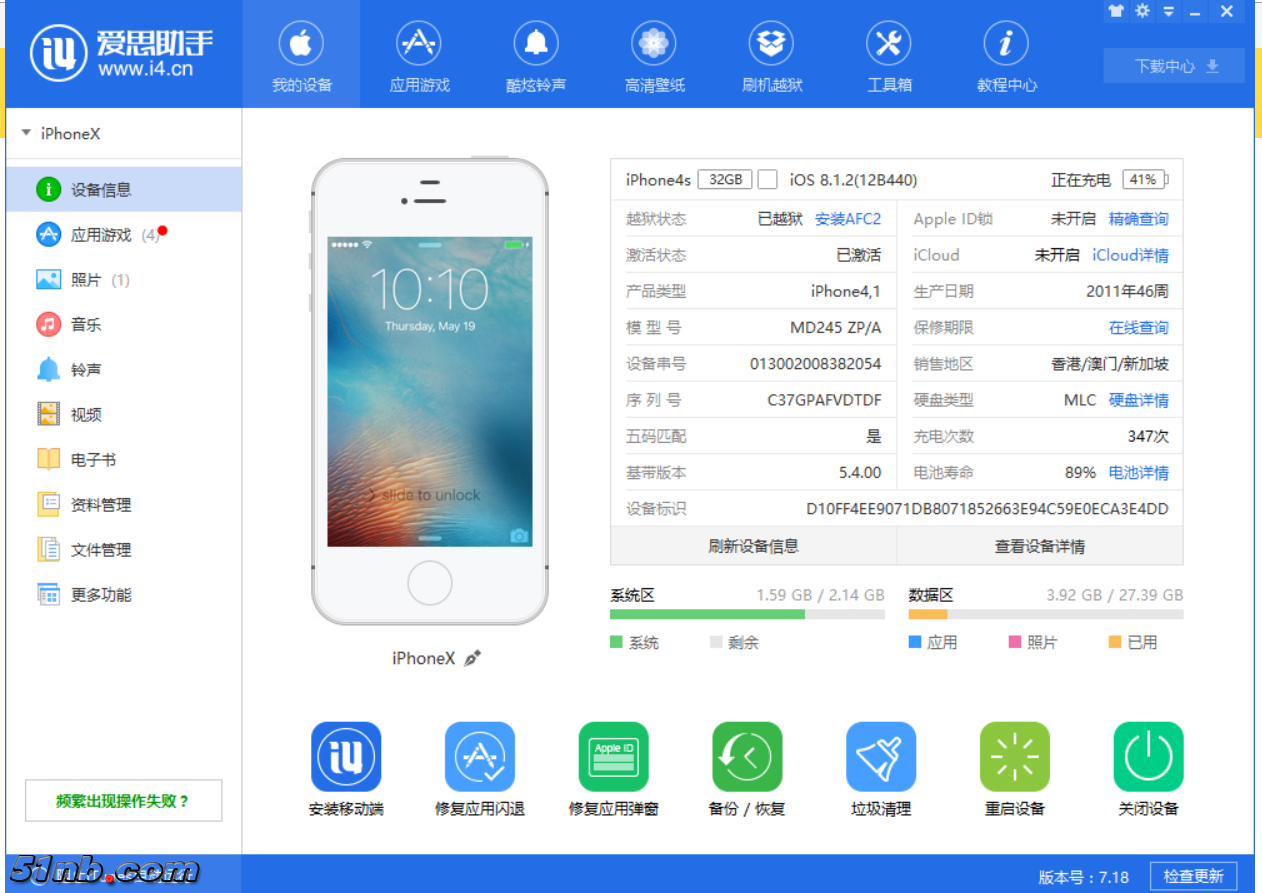
Task: Launch the 垃圾清理 icon
Action: coord(881,757)
